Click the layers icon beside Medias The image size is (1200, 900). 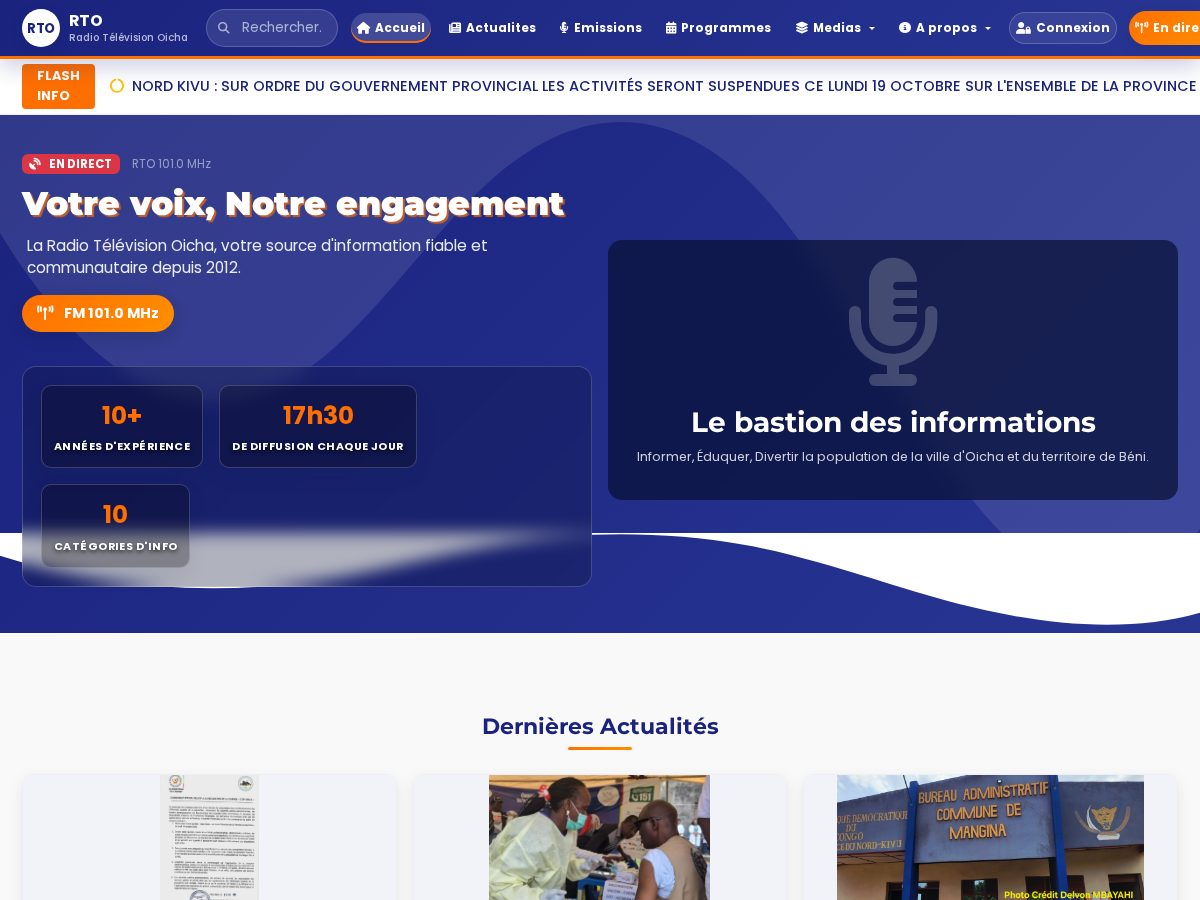[x=802, y=28]
